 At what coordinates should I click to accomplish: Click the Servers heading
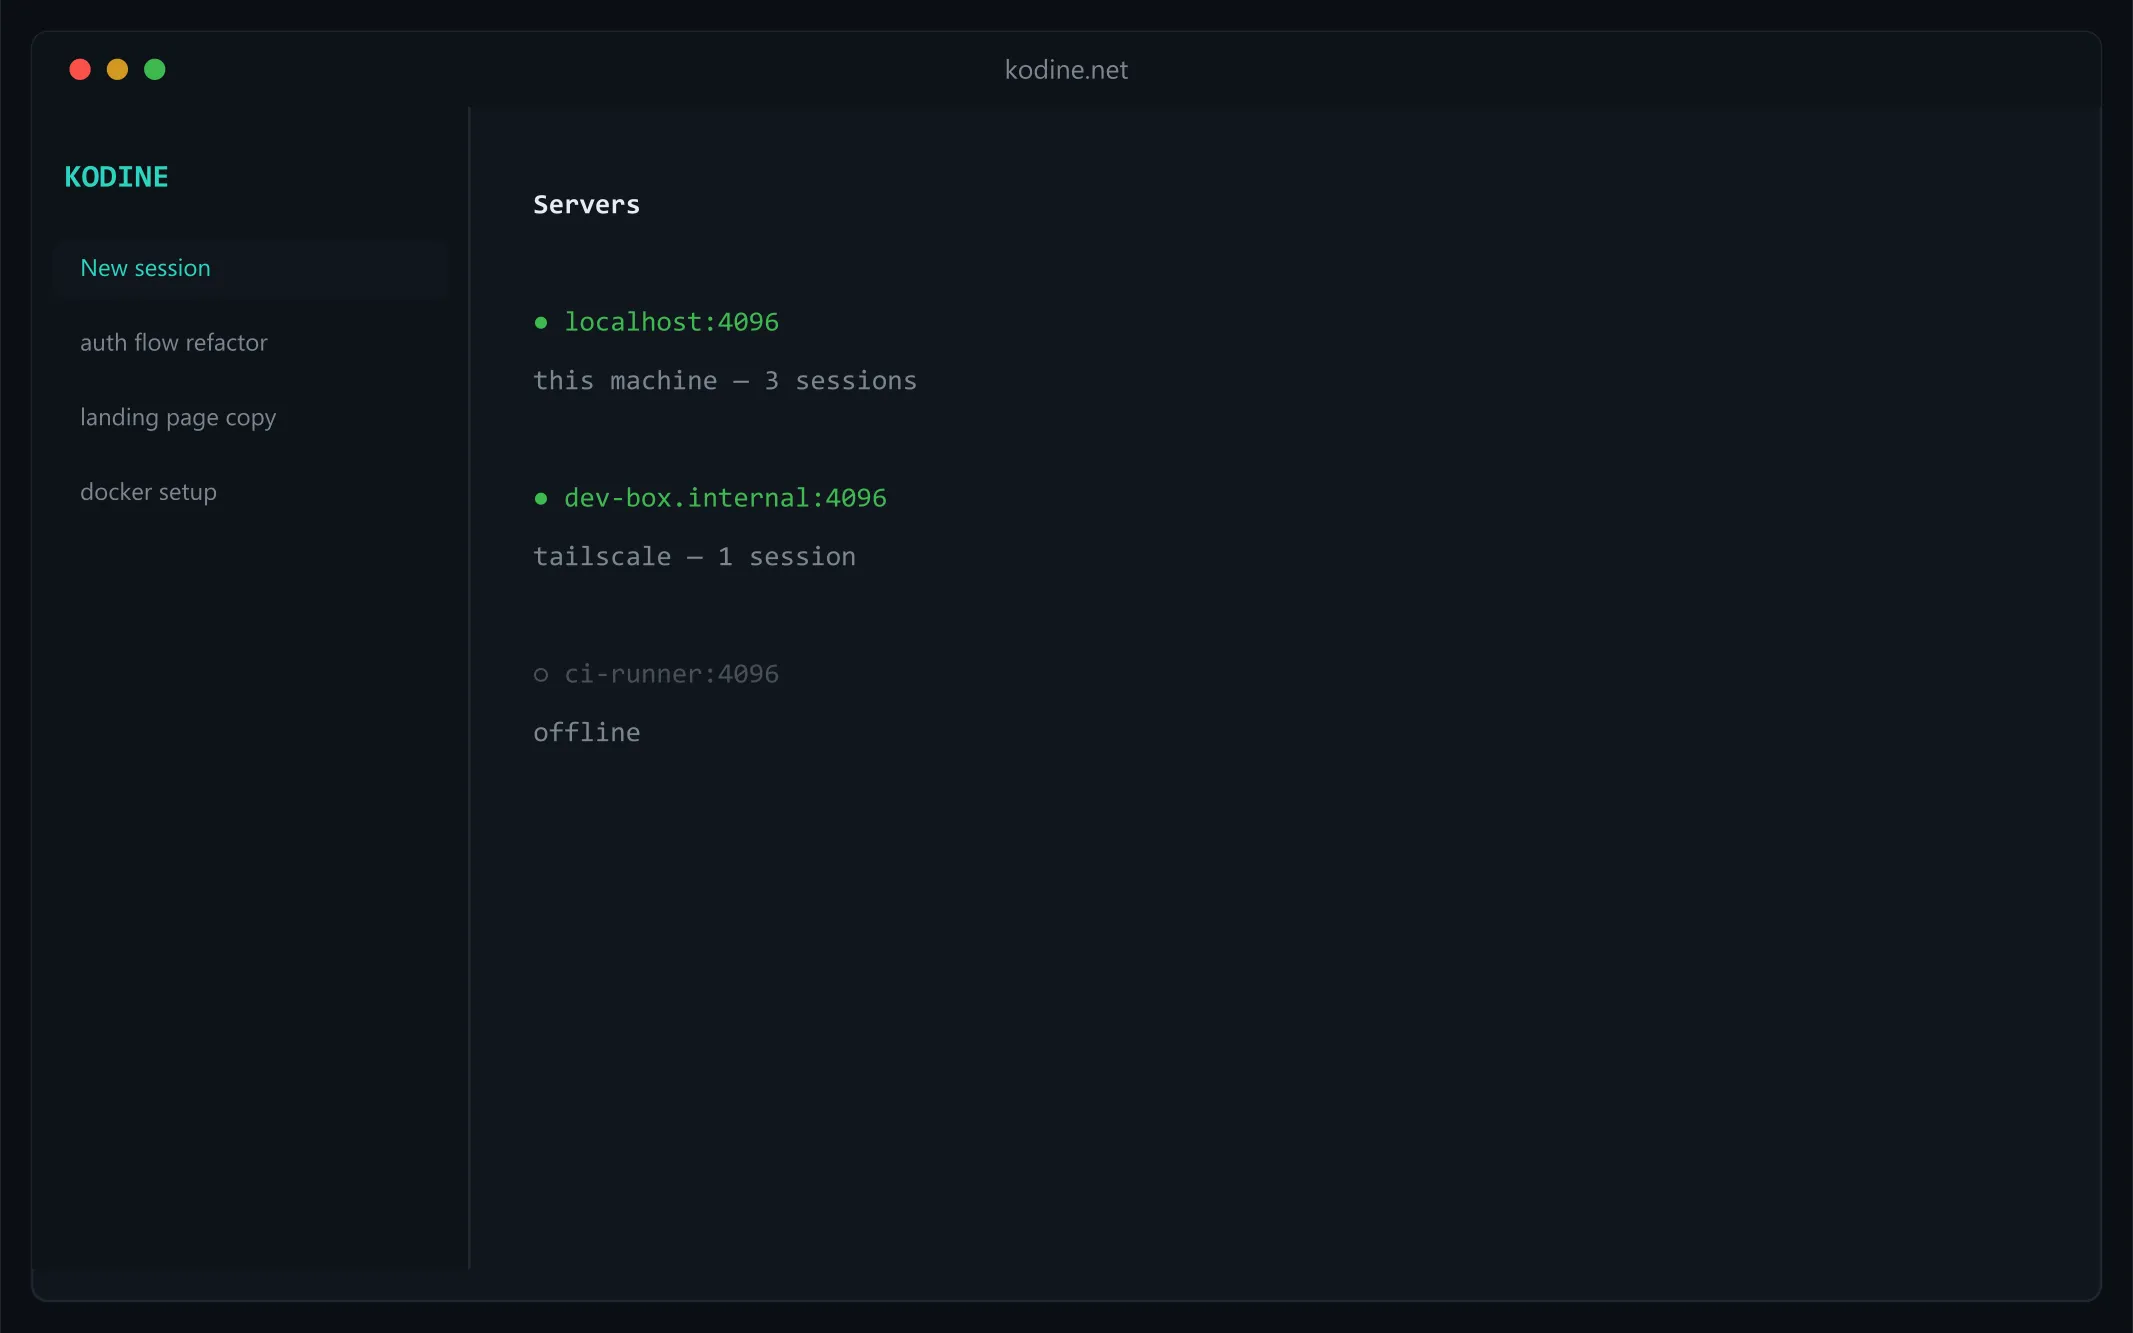pyautogui.click(x=586, y=205)
